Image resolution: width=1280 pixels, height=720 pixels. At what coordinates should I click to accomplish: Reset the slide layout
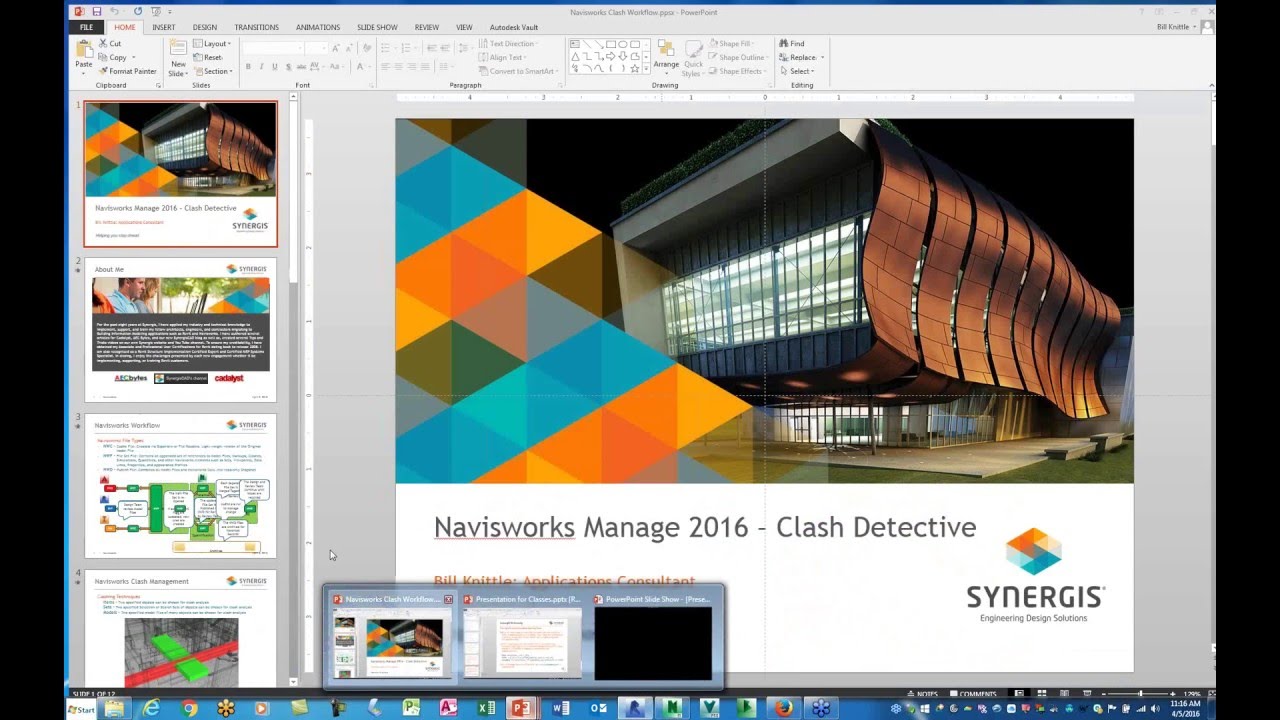click(x=208, y=58)
